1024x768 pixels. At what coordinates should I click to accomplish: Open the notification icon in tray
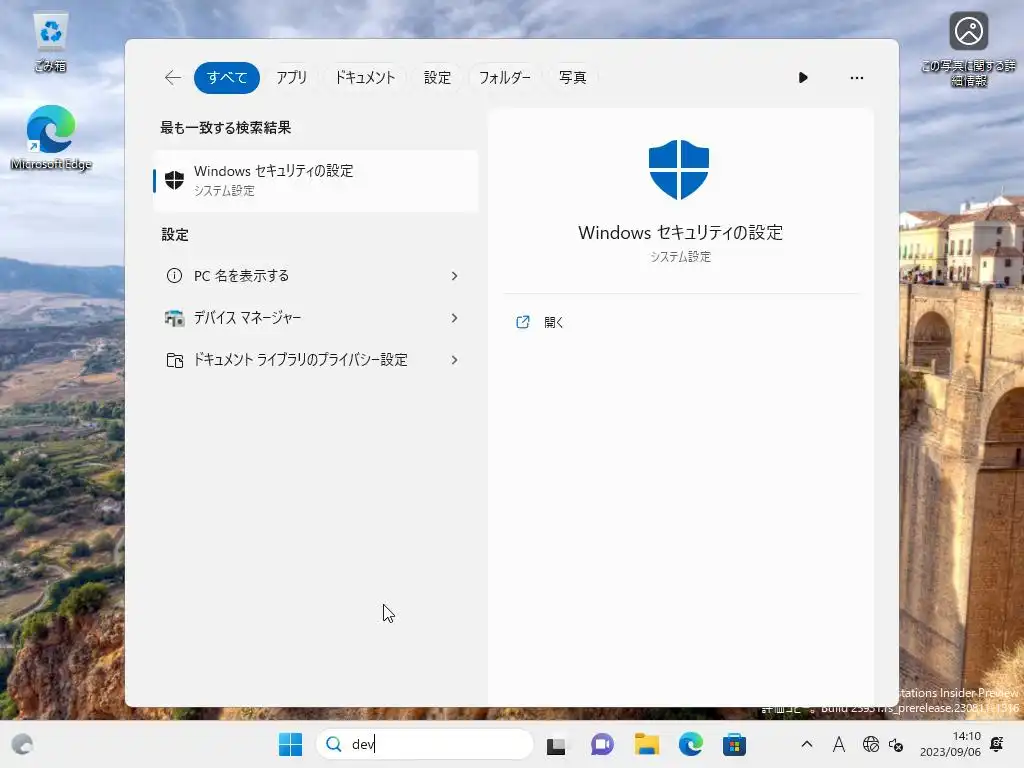tap(997, 743)
